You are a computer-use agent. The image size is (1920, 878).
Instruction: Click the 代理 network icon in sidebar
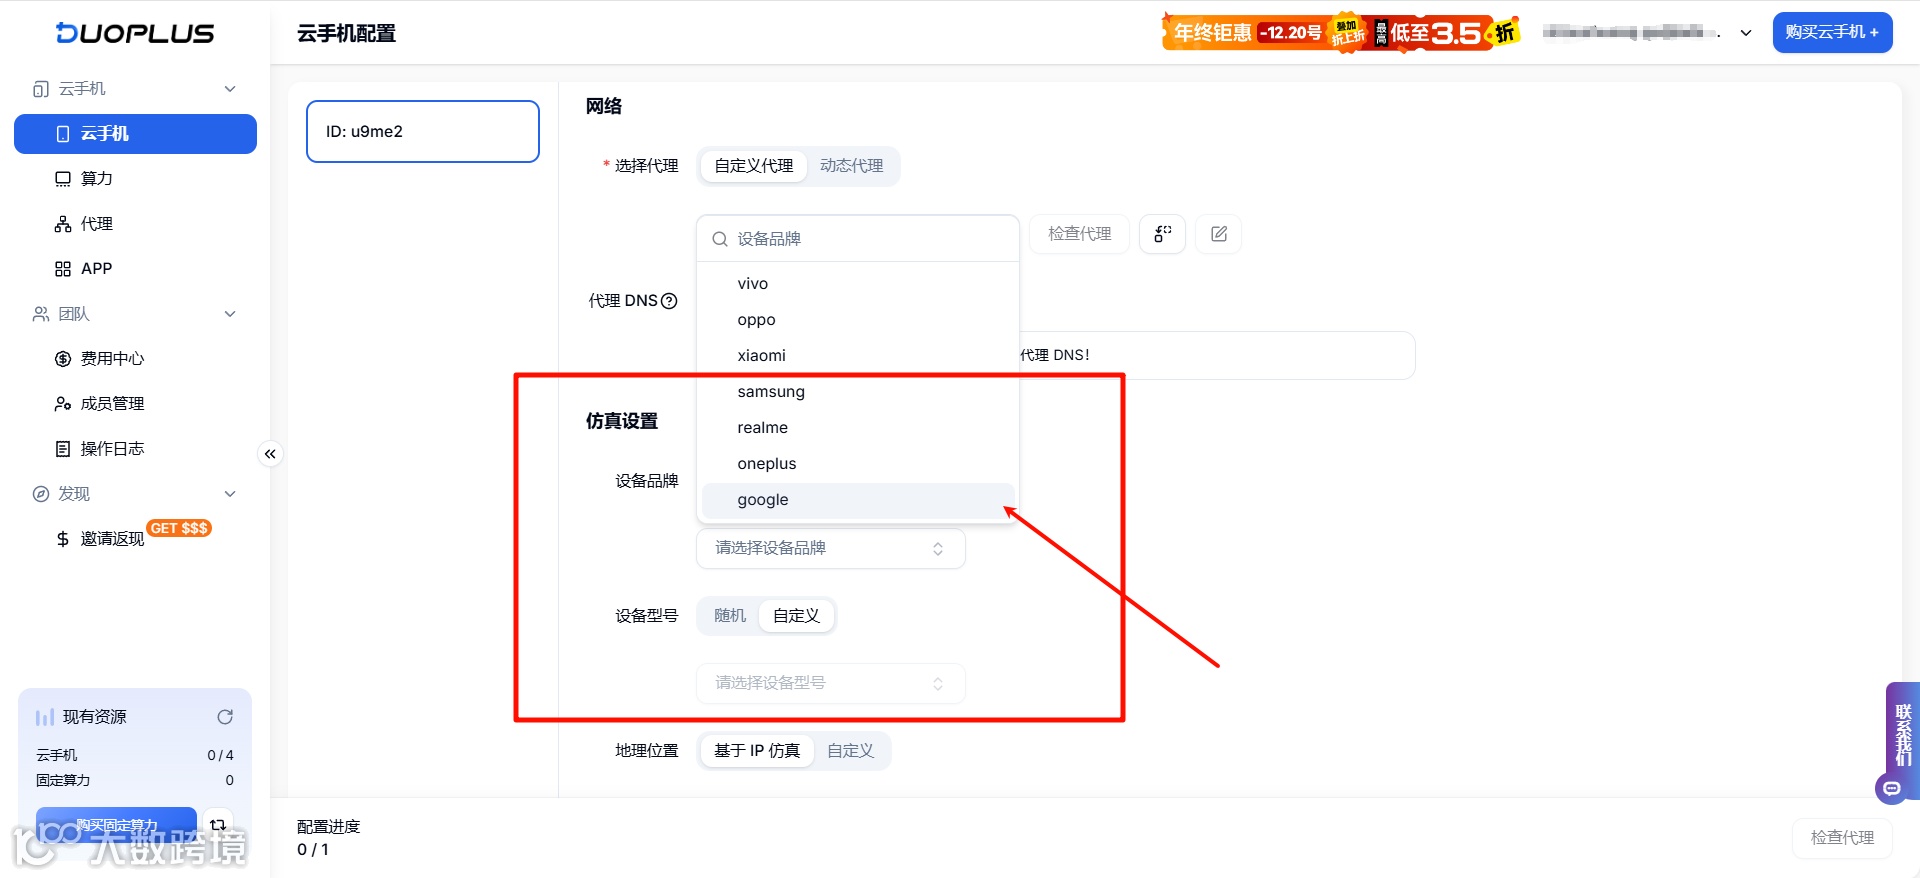coord(63,224)
